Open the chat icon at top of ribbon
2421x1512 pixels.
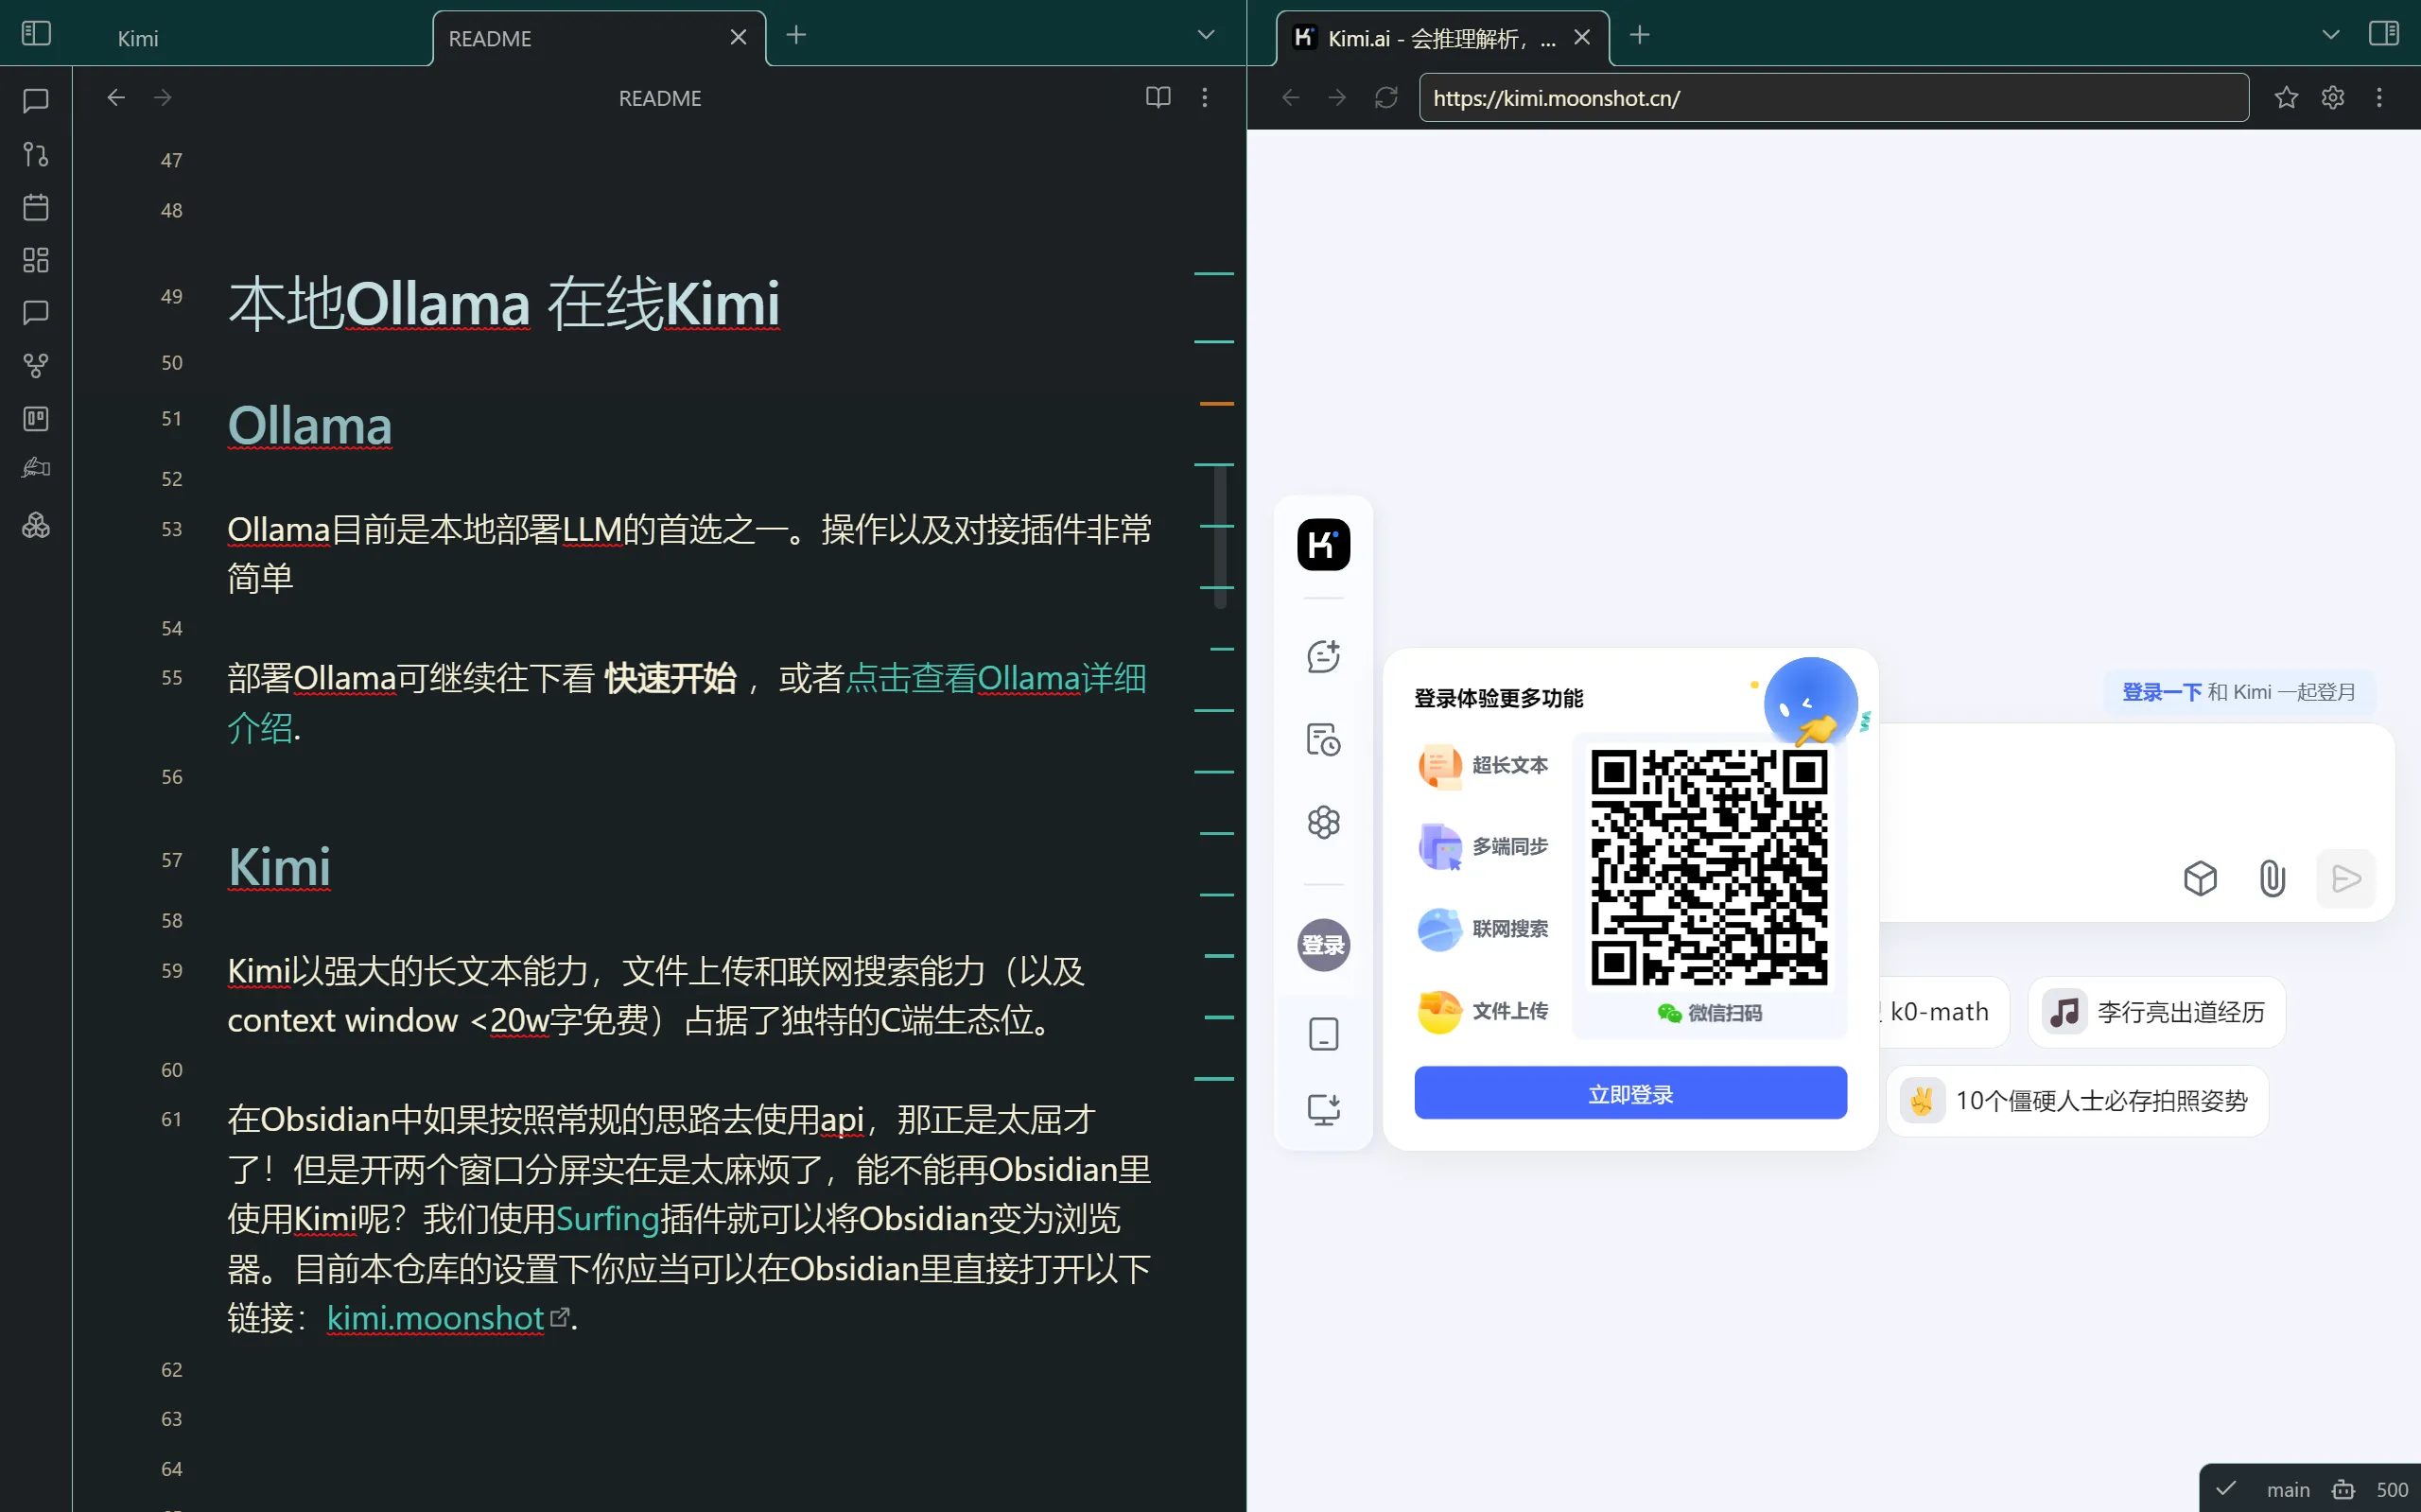[x=36, y=101]
